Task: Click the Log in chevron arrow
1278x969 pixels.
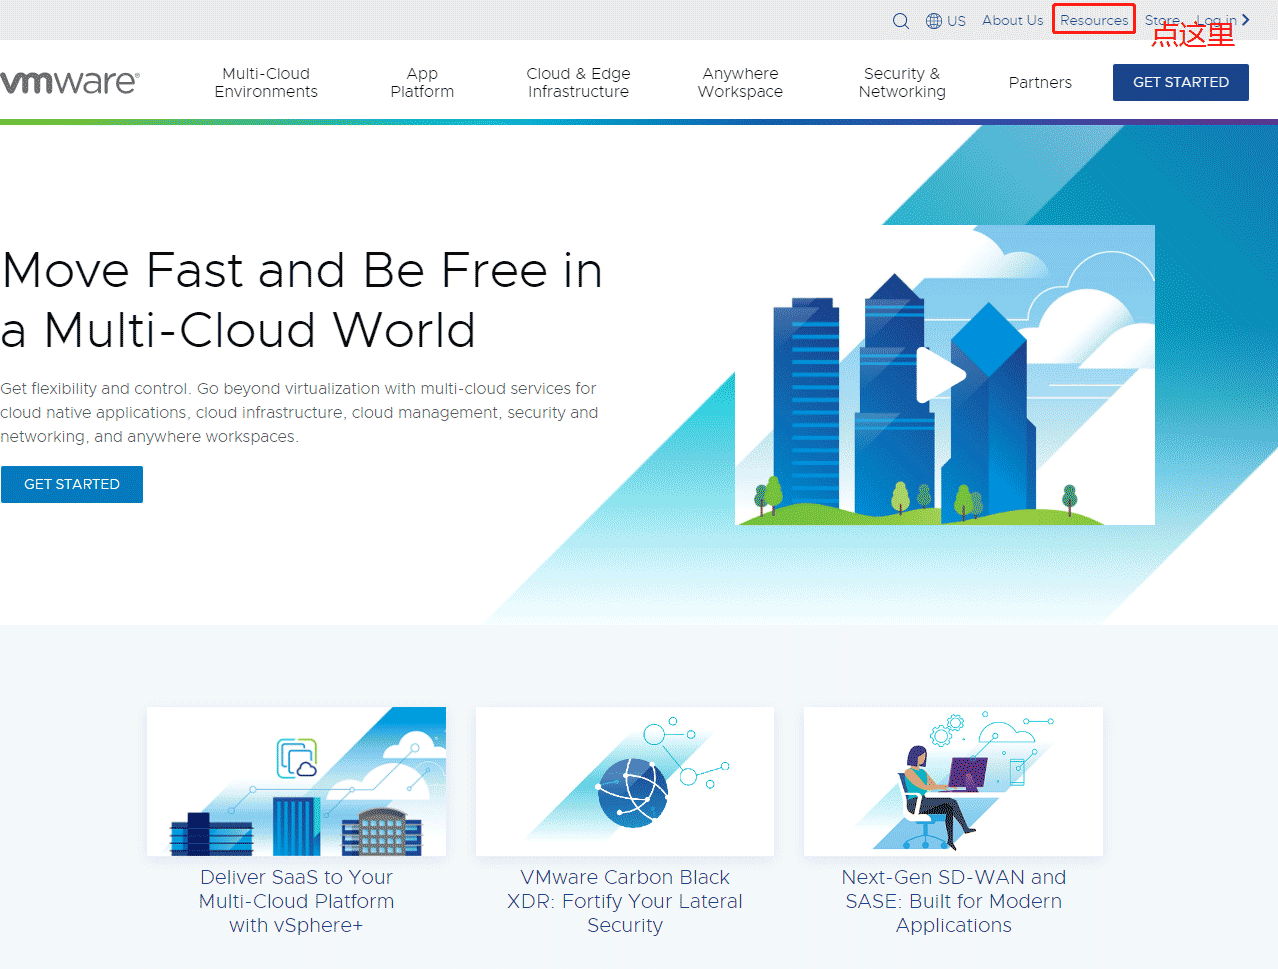Action: (x=1245, y=20)
